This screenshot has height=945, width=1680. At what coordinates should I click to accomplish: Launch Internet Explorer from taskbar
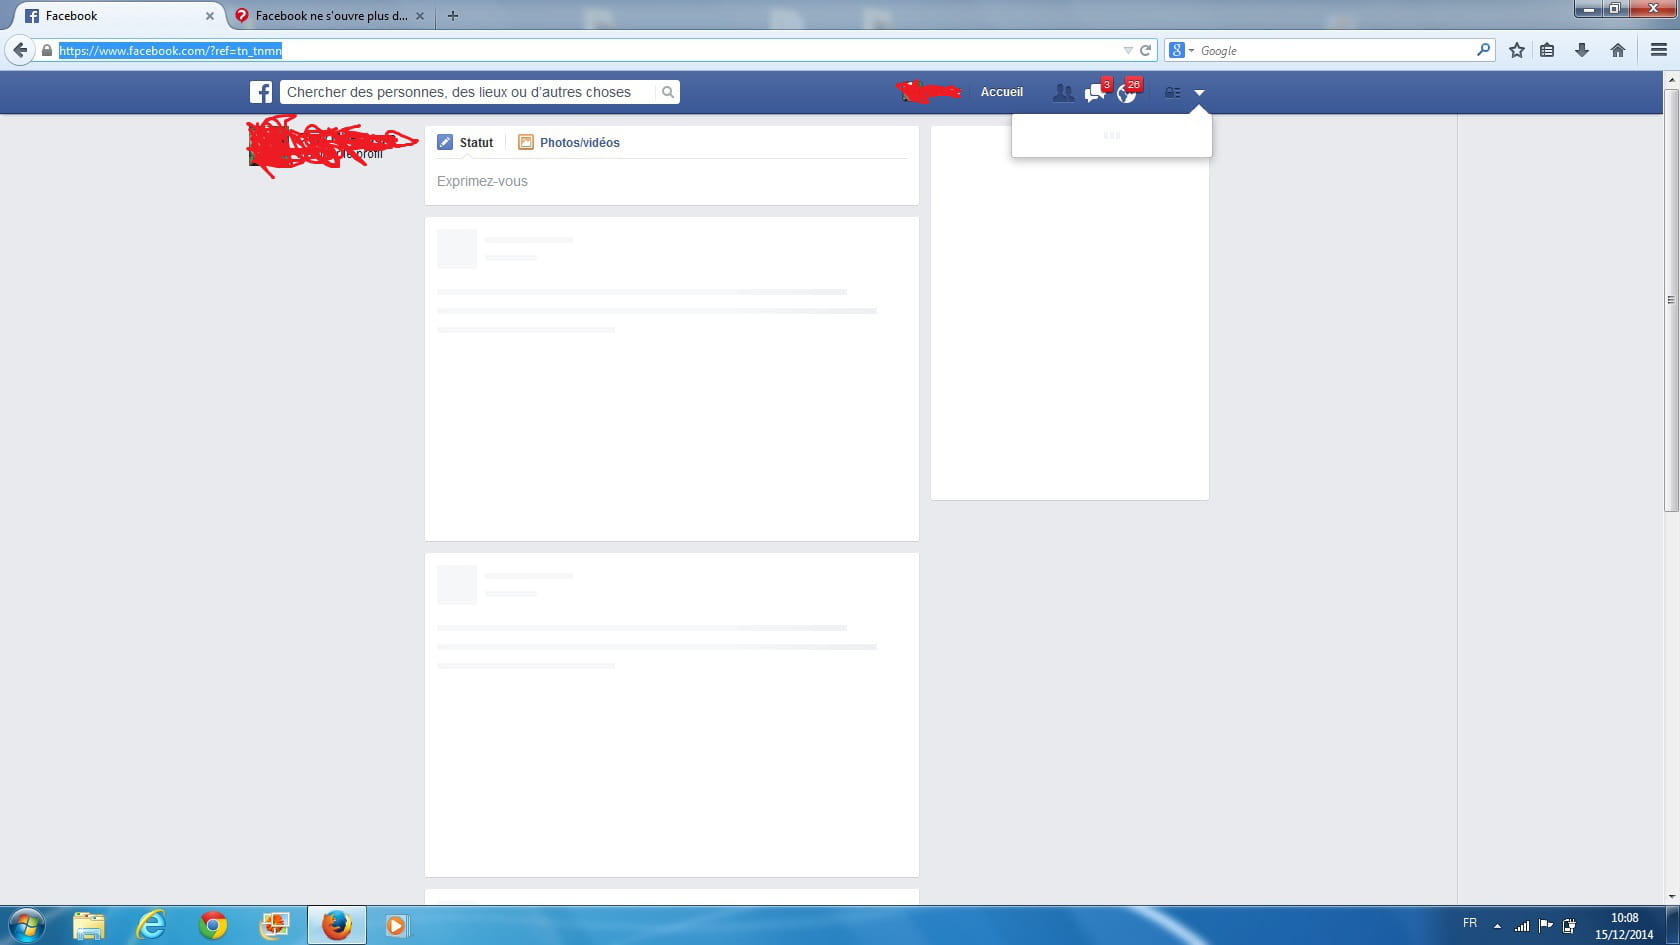[151, 926]
